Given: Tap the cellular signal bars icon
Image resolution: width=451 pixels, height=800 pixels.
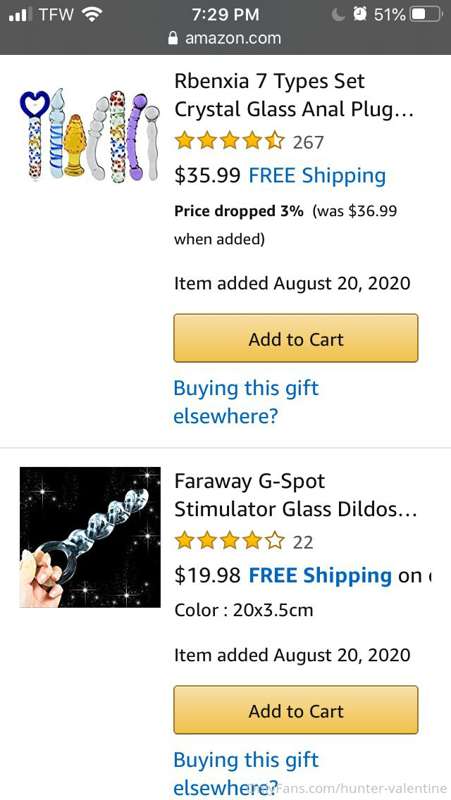Looking at the screenshot, I should click(x=20, y=14).
